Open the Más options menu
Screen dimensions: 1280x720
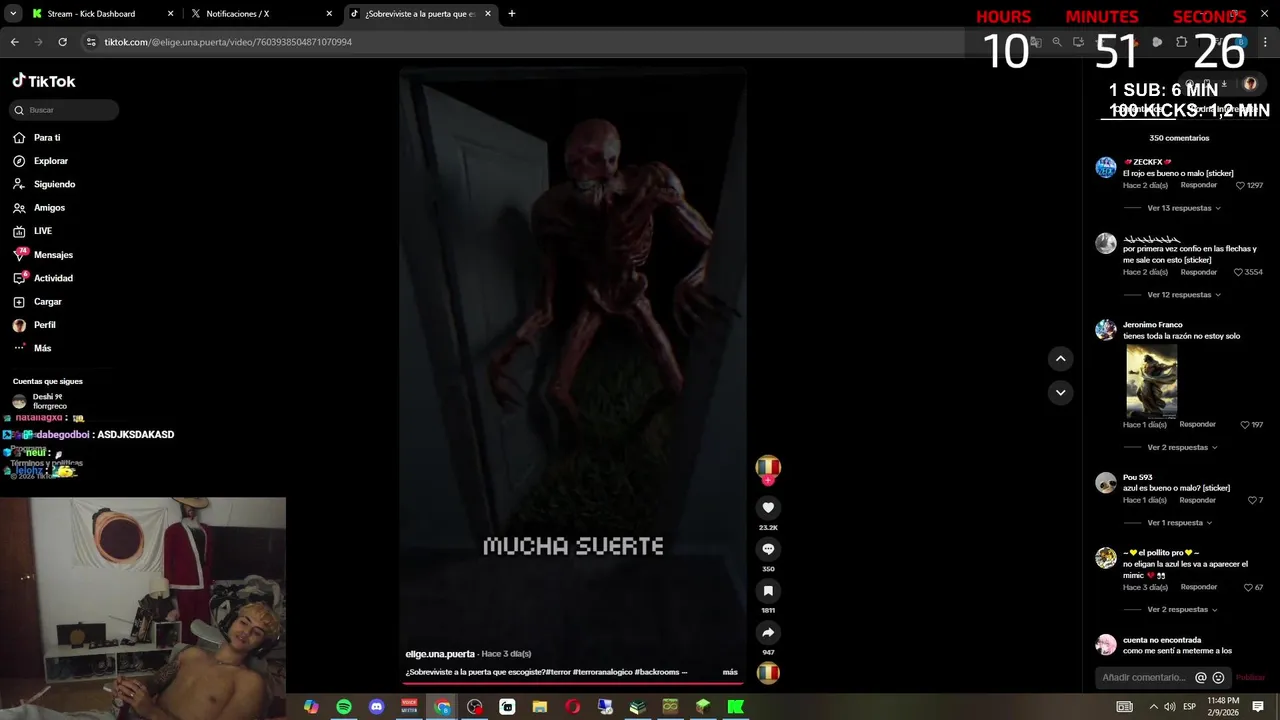click(x=32, y=348)
